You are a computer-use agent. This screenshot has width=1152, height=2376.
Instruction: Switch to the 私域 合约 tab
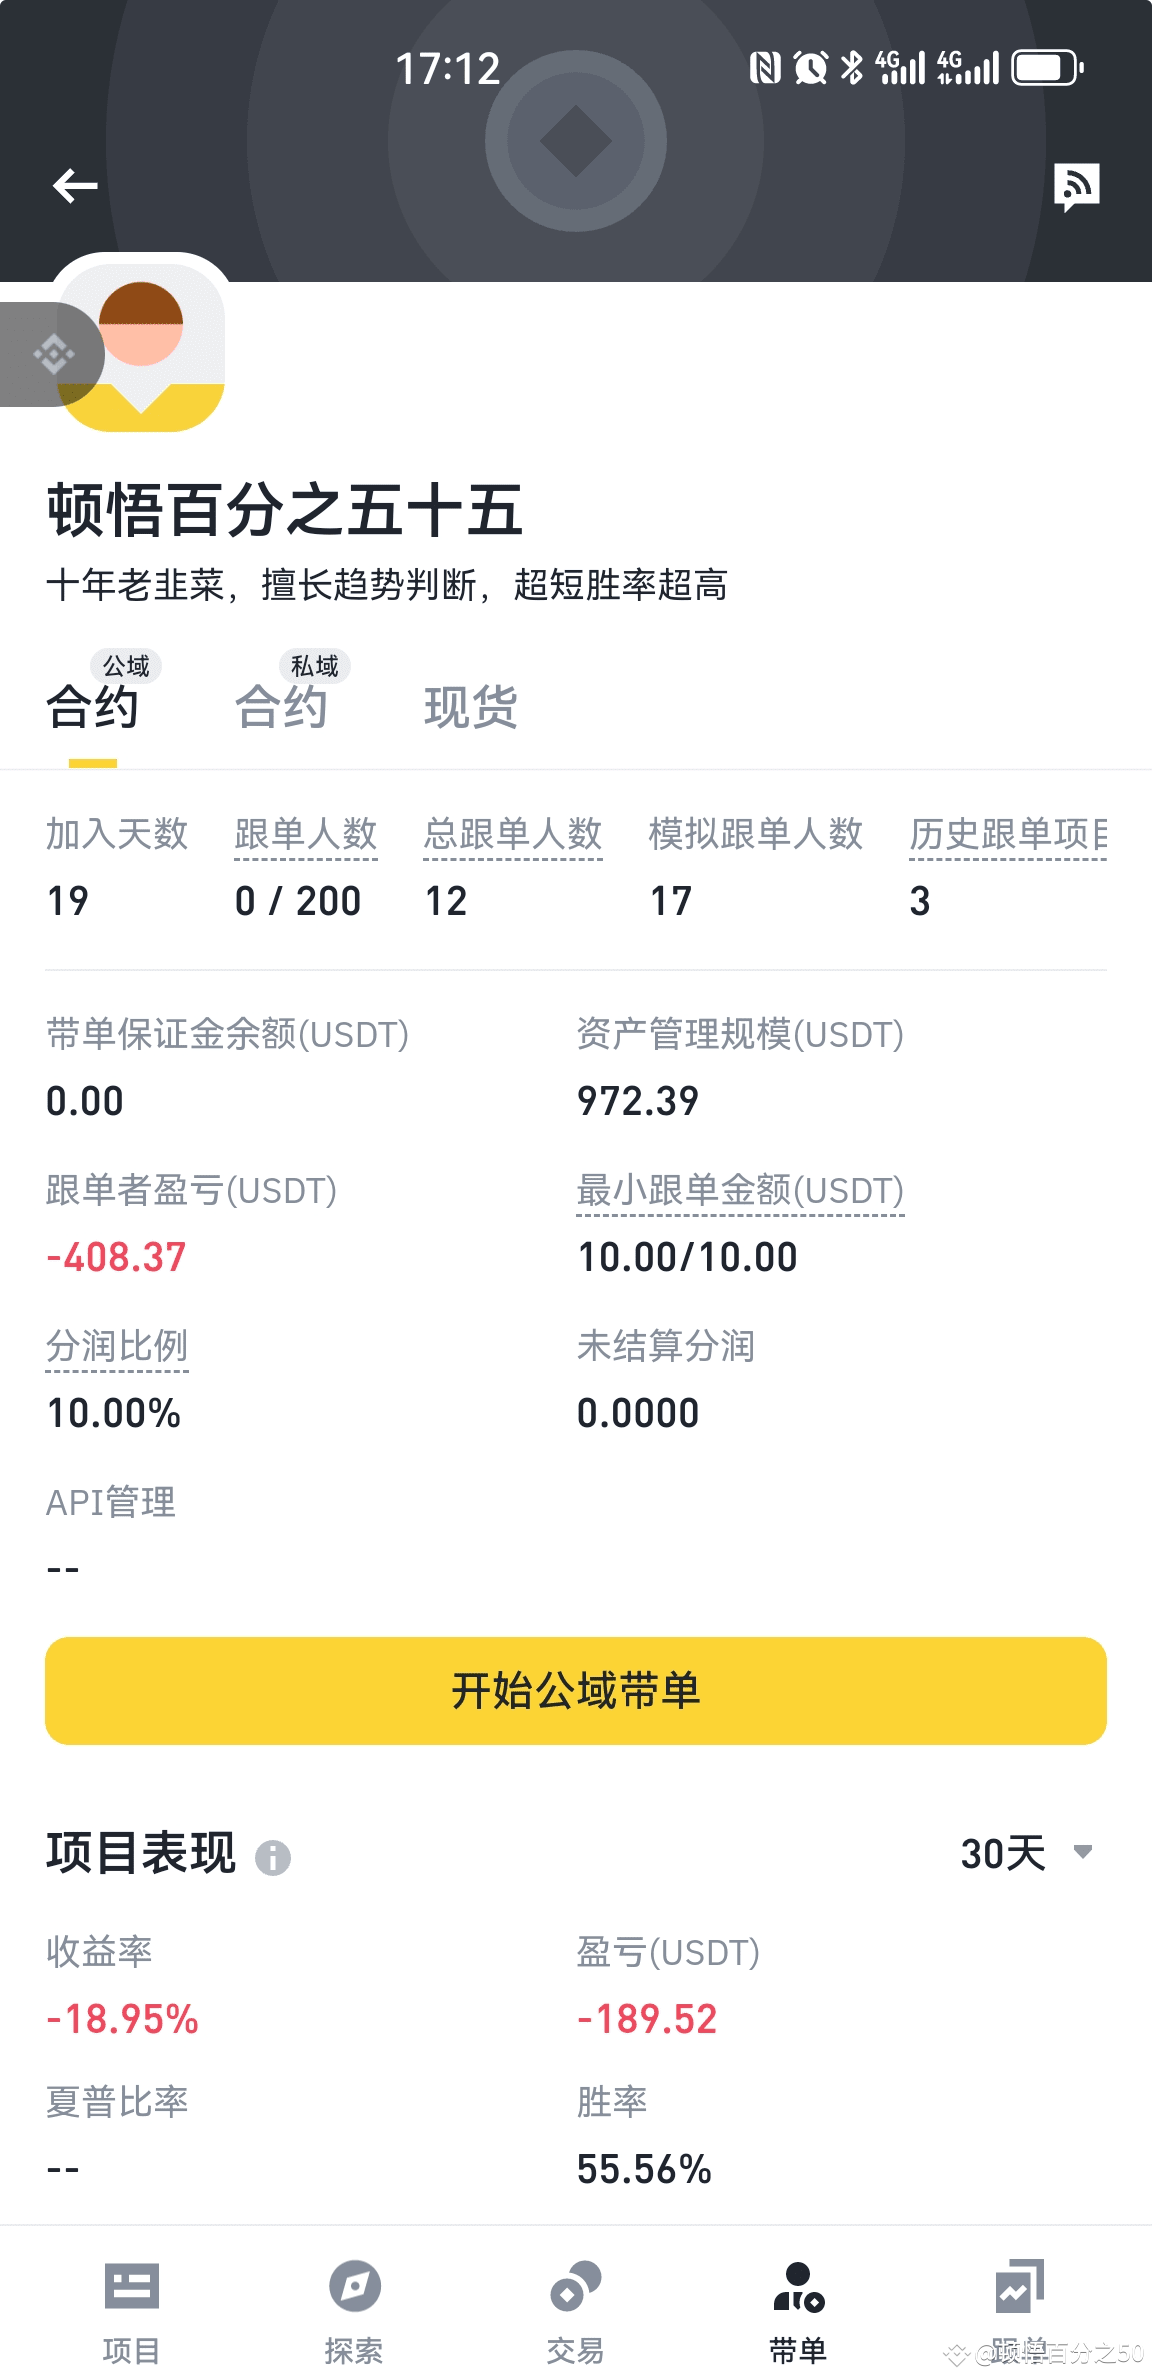tap(282, 706)
